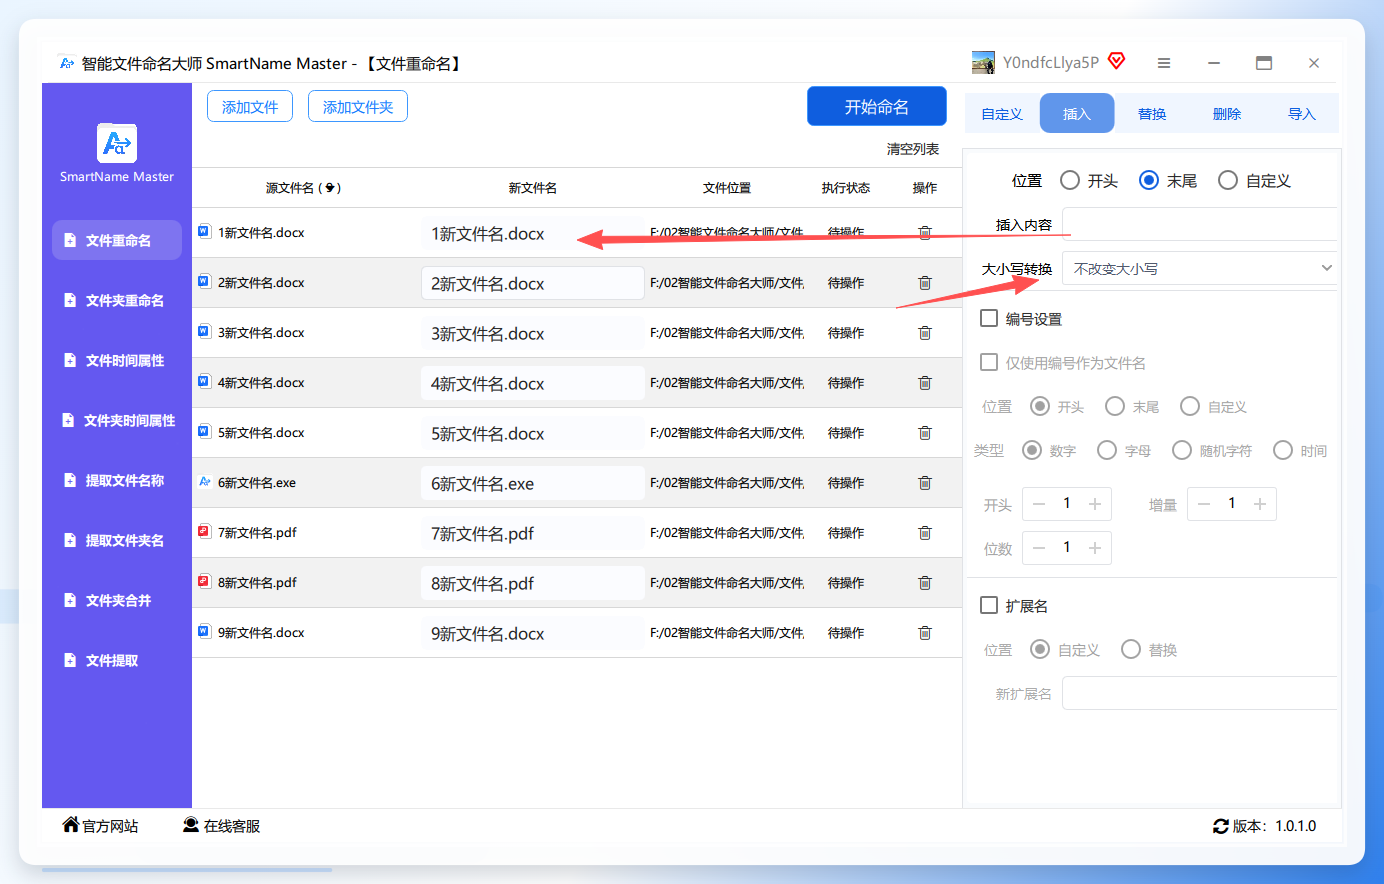The width and height of the screenshot is (1384, 884).
Task: Click the 添加文件 button
Action: (x=250, y=106)
